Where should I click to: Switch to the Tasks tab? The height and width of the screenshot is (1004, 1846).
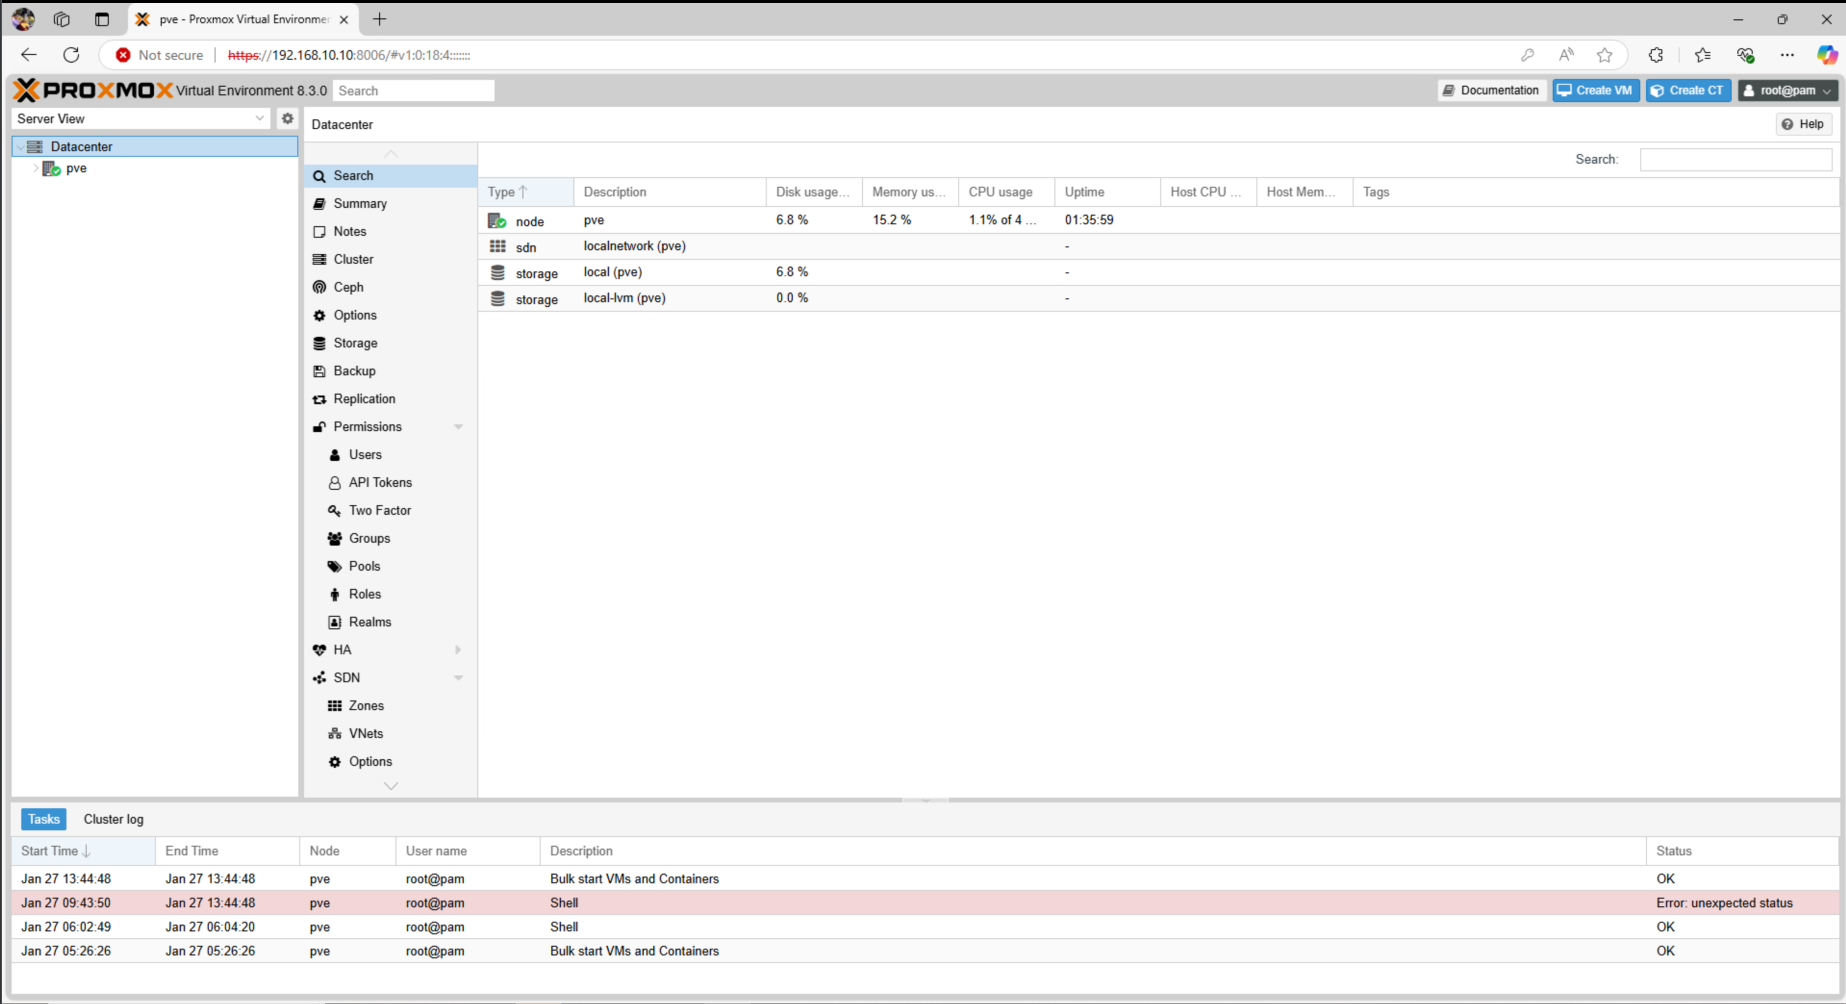[43, 819]
